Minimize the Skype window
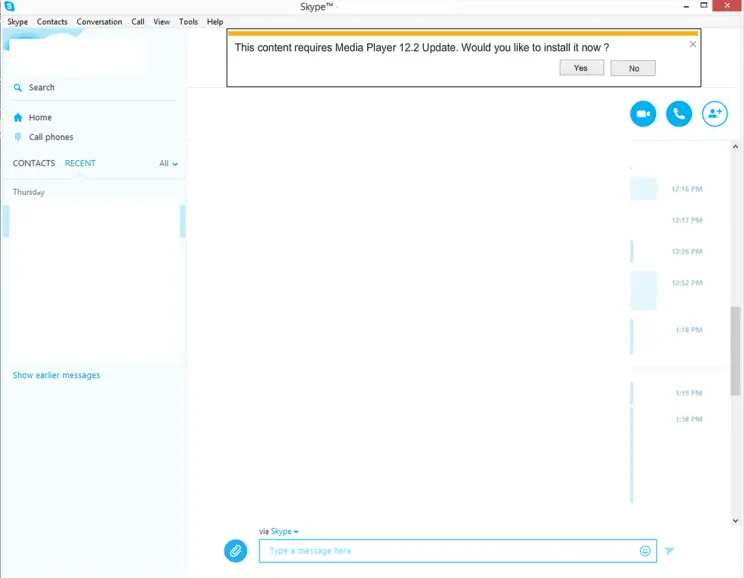 coord(686,6)
